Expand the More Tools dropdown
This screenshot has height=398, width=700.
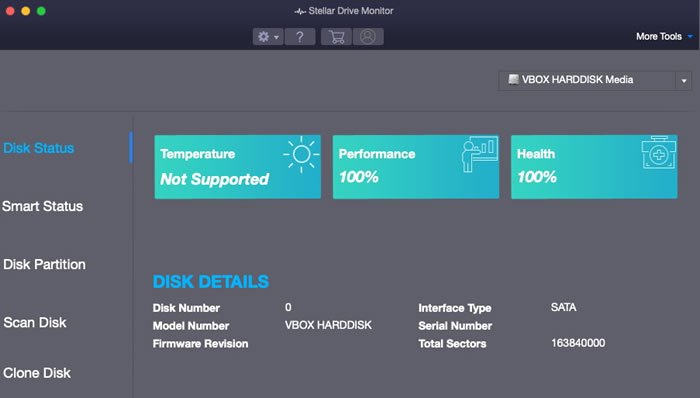pos(664,37)
